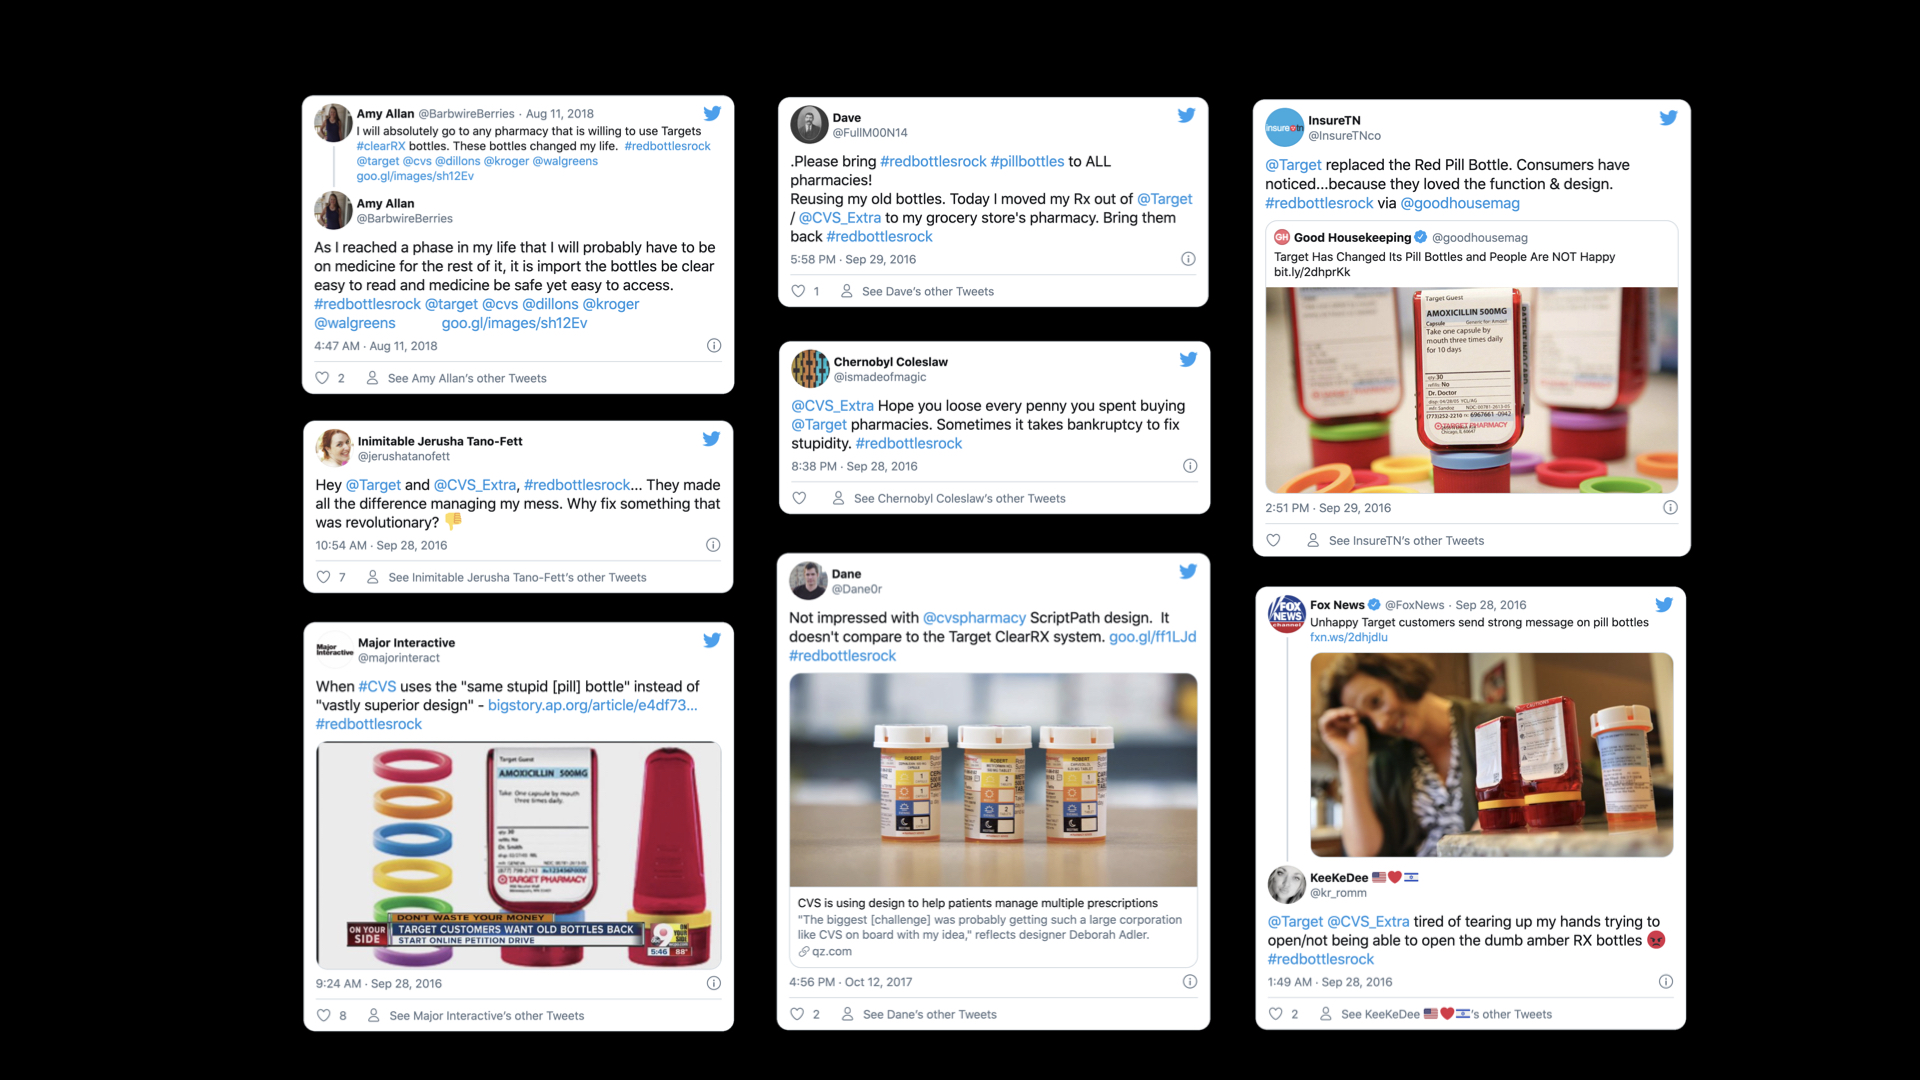1920x1080 pixels.
Task: Click the @cvspharmacy mention in Dane's tweet
Action: 974,618
